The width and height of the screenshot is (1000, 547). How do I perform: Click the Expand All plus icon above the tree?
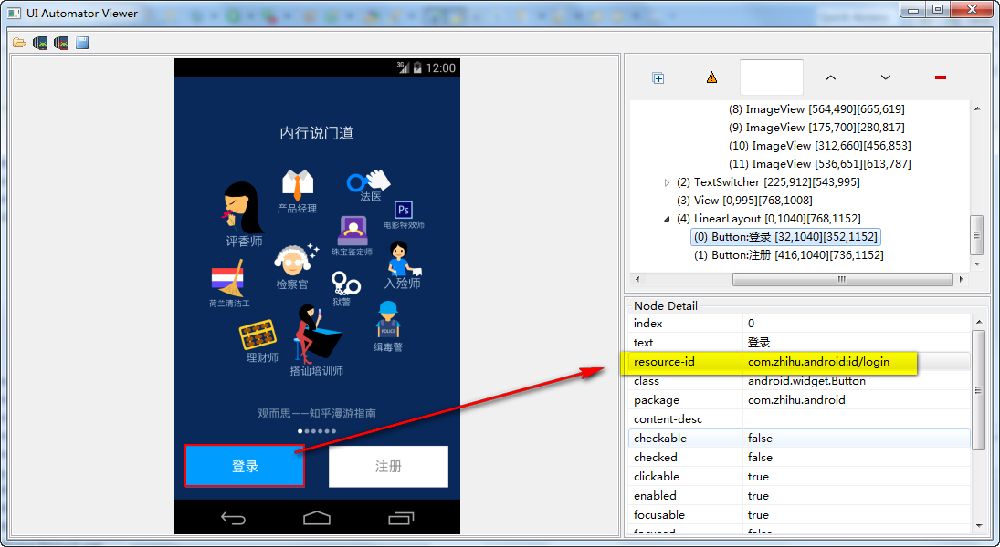click(658, 78)
